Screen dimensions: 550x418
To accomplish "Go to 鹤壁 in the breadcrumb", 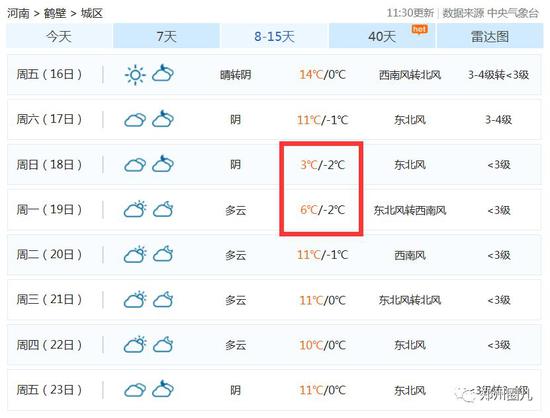I will 55,14.
